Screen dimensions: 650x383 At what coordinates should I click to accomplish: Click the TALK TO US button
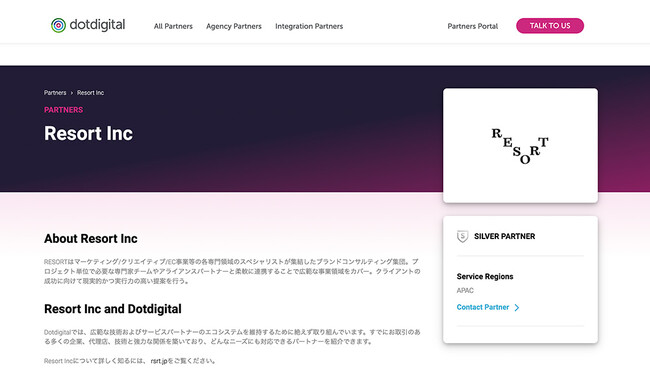pyautogui.click(x=550, y=26)
